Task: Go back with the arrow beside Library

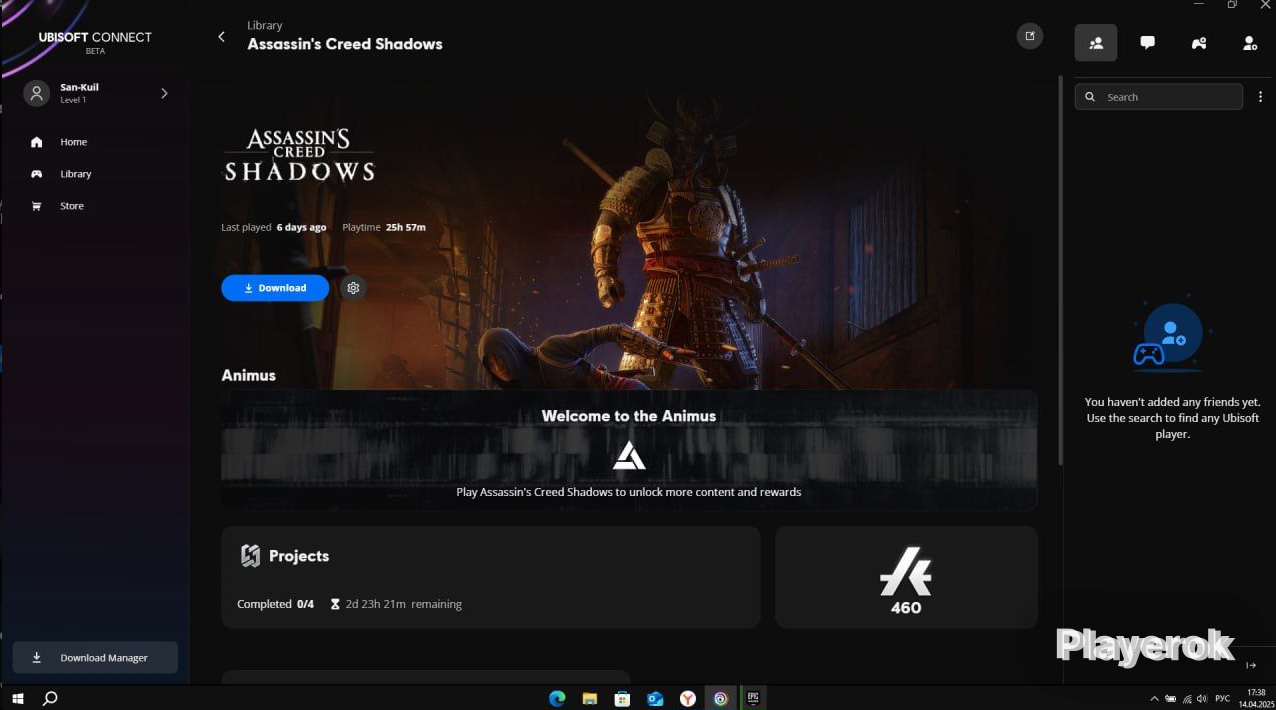Action: pyautogui.click(x=221, y=37)
